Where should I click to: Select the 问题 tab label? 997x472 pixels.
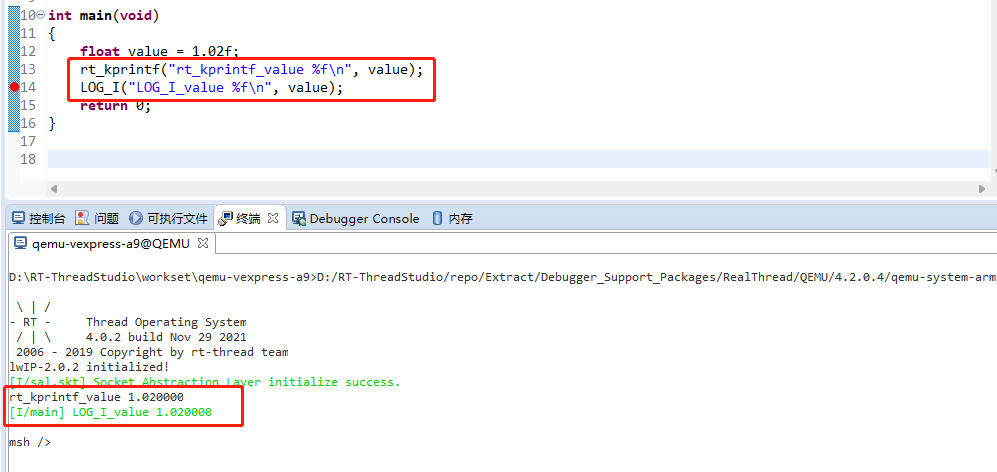point(106,218)
